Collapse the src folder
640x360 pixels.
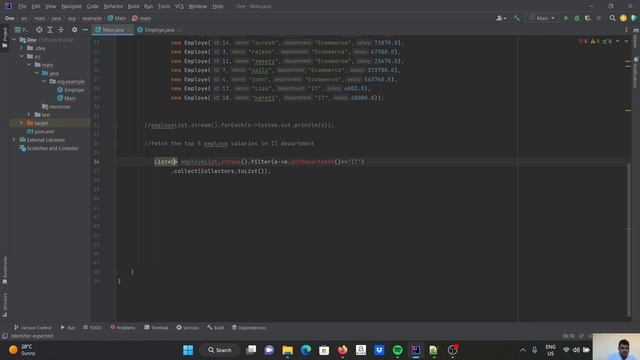pos(22,56)
